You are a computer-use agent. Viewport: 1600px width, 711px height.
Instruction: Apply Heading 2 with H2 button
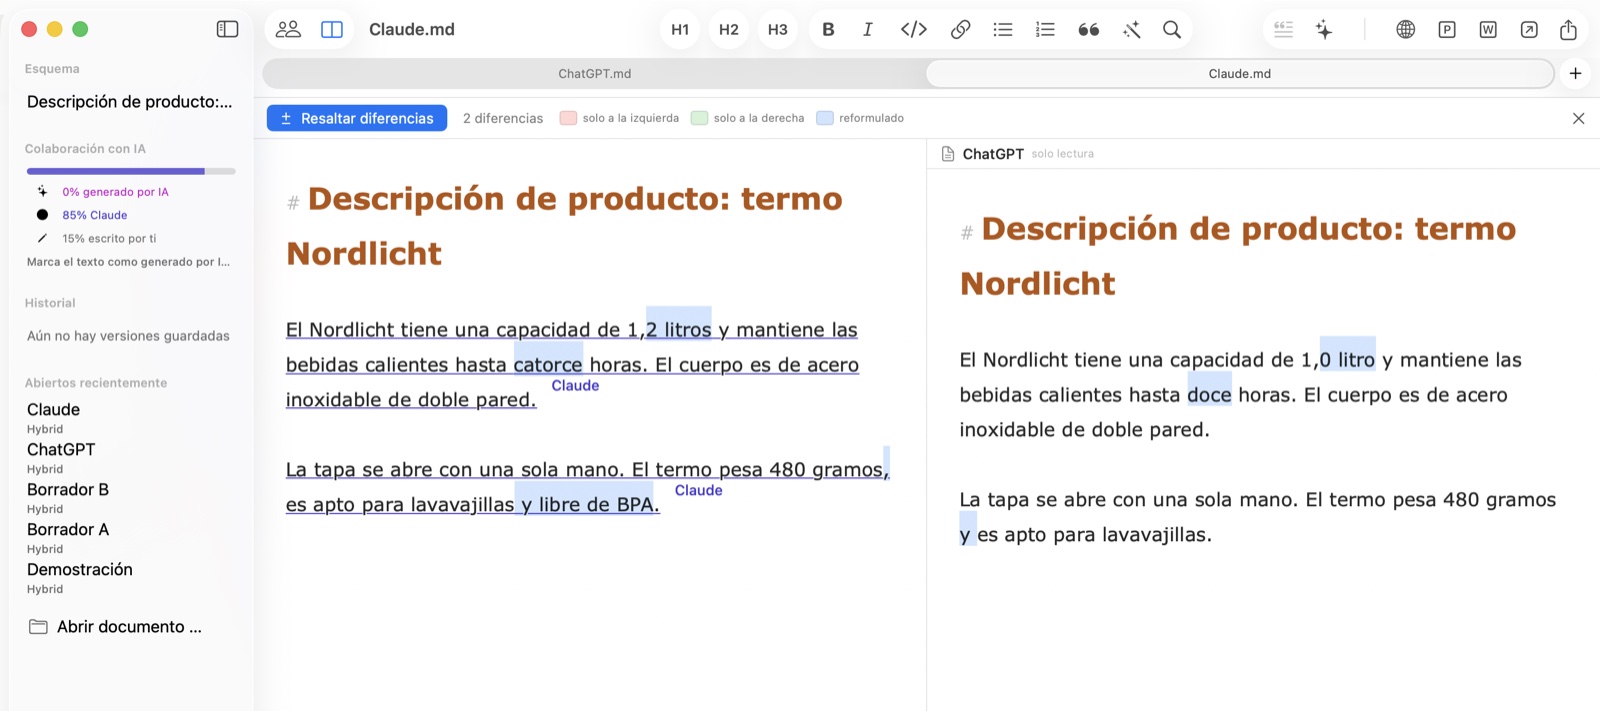tap(729, 29)
